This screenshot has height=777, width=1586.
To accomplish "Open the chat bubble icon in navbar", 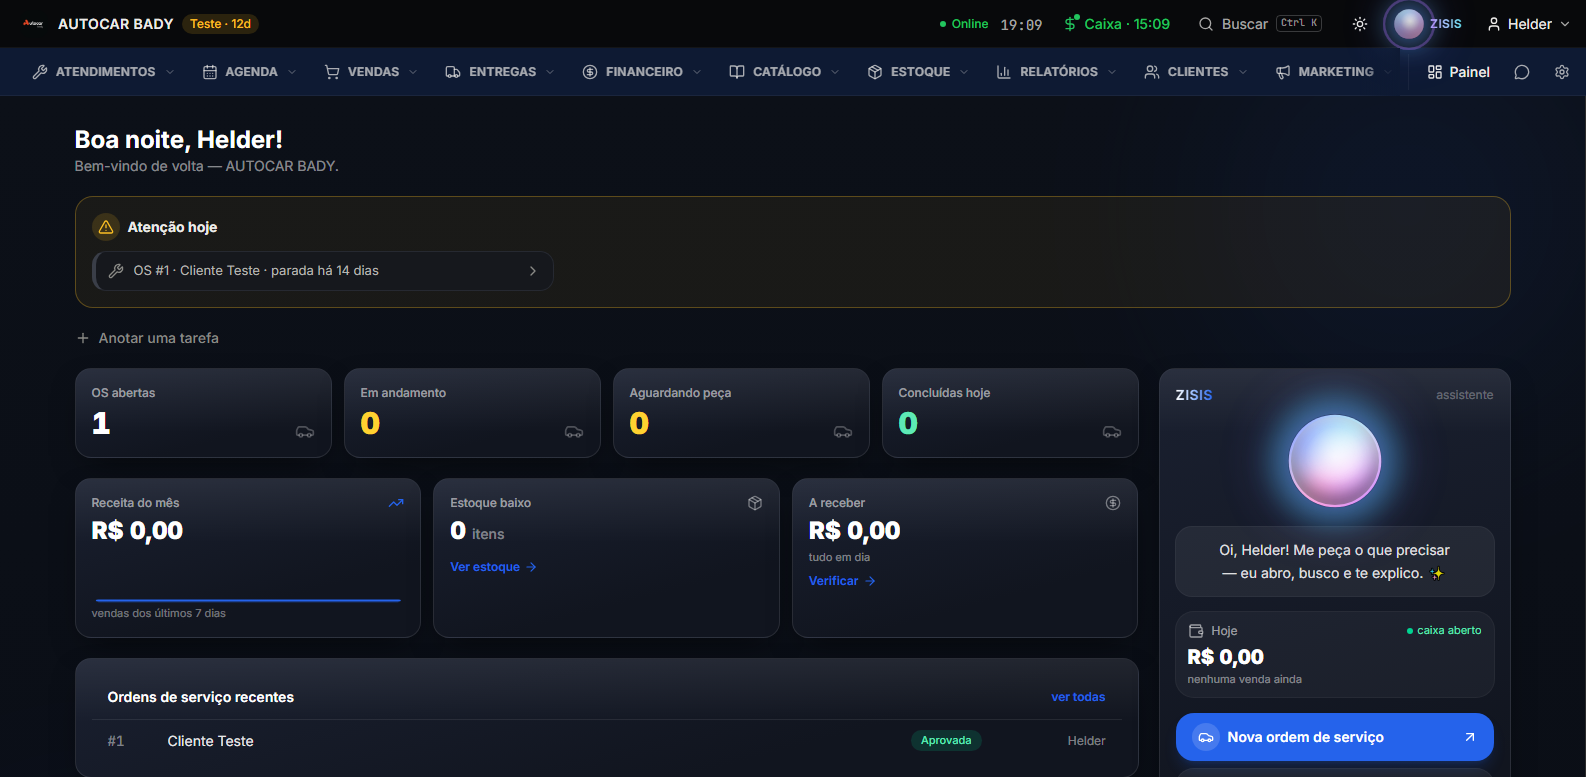I will click(x=1522, y=72).
